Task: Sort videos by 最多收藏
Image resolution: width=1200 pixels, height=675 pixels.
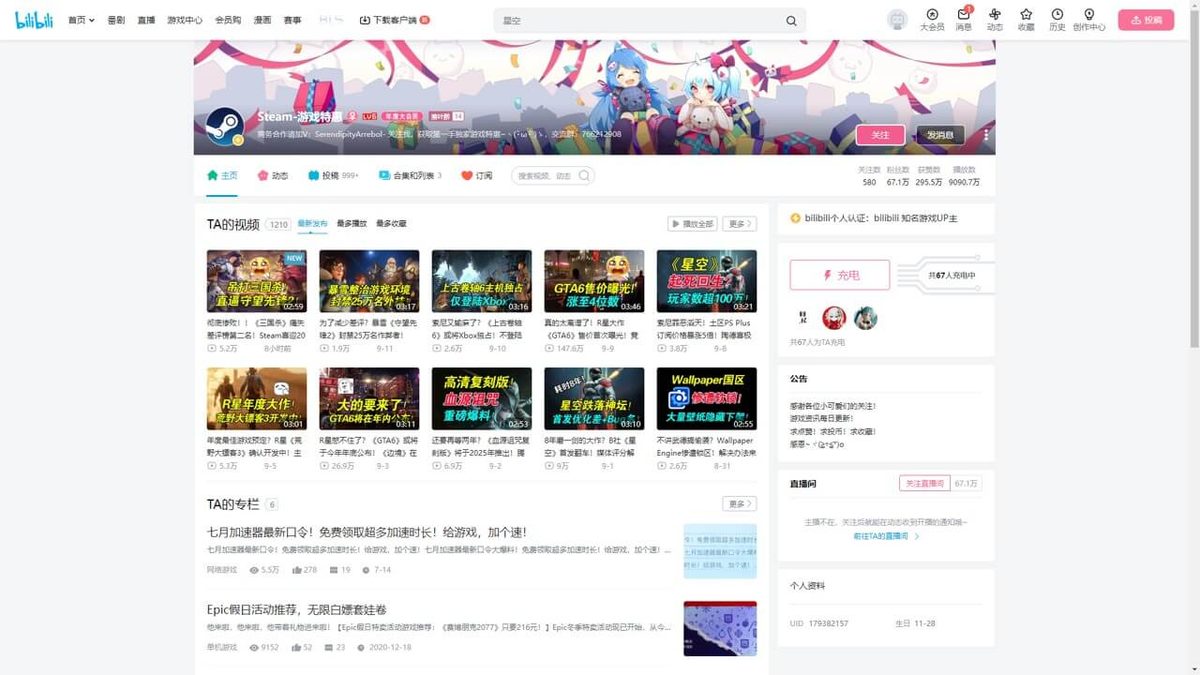Action: point(391,224)
